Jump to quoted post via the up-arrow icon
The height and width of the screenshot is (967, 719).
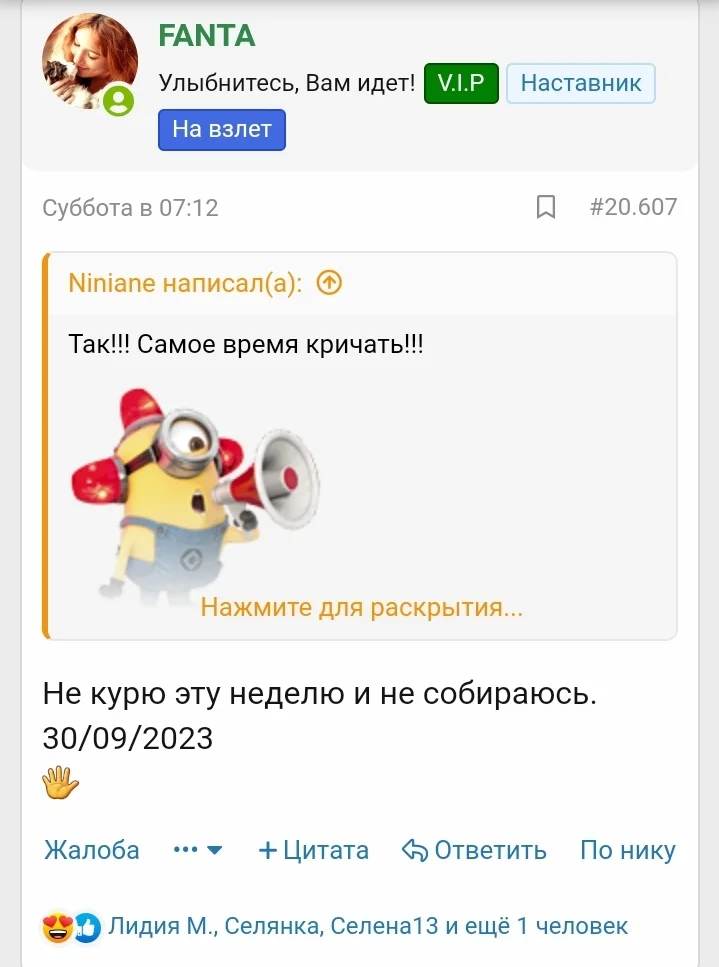click(x=329, y=283)
